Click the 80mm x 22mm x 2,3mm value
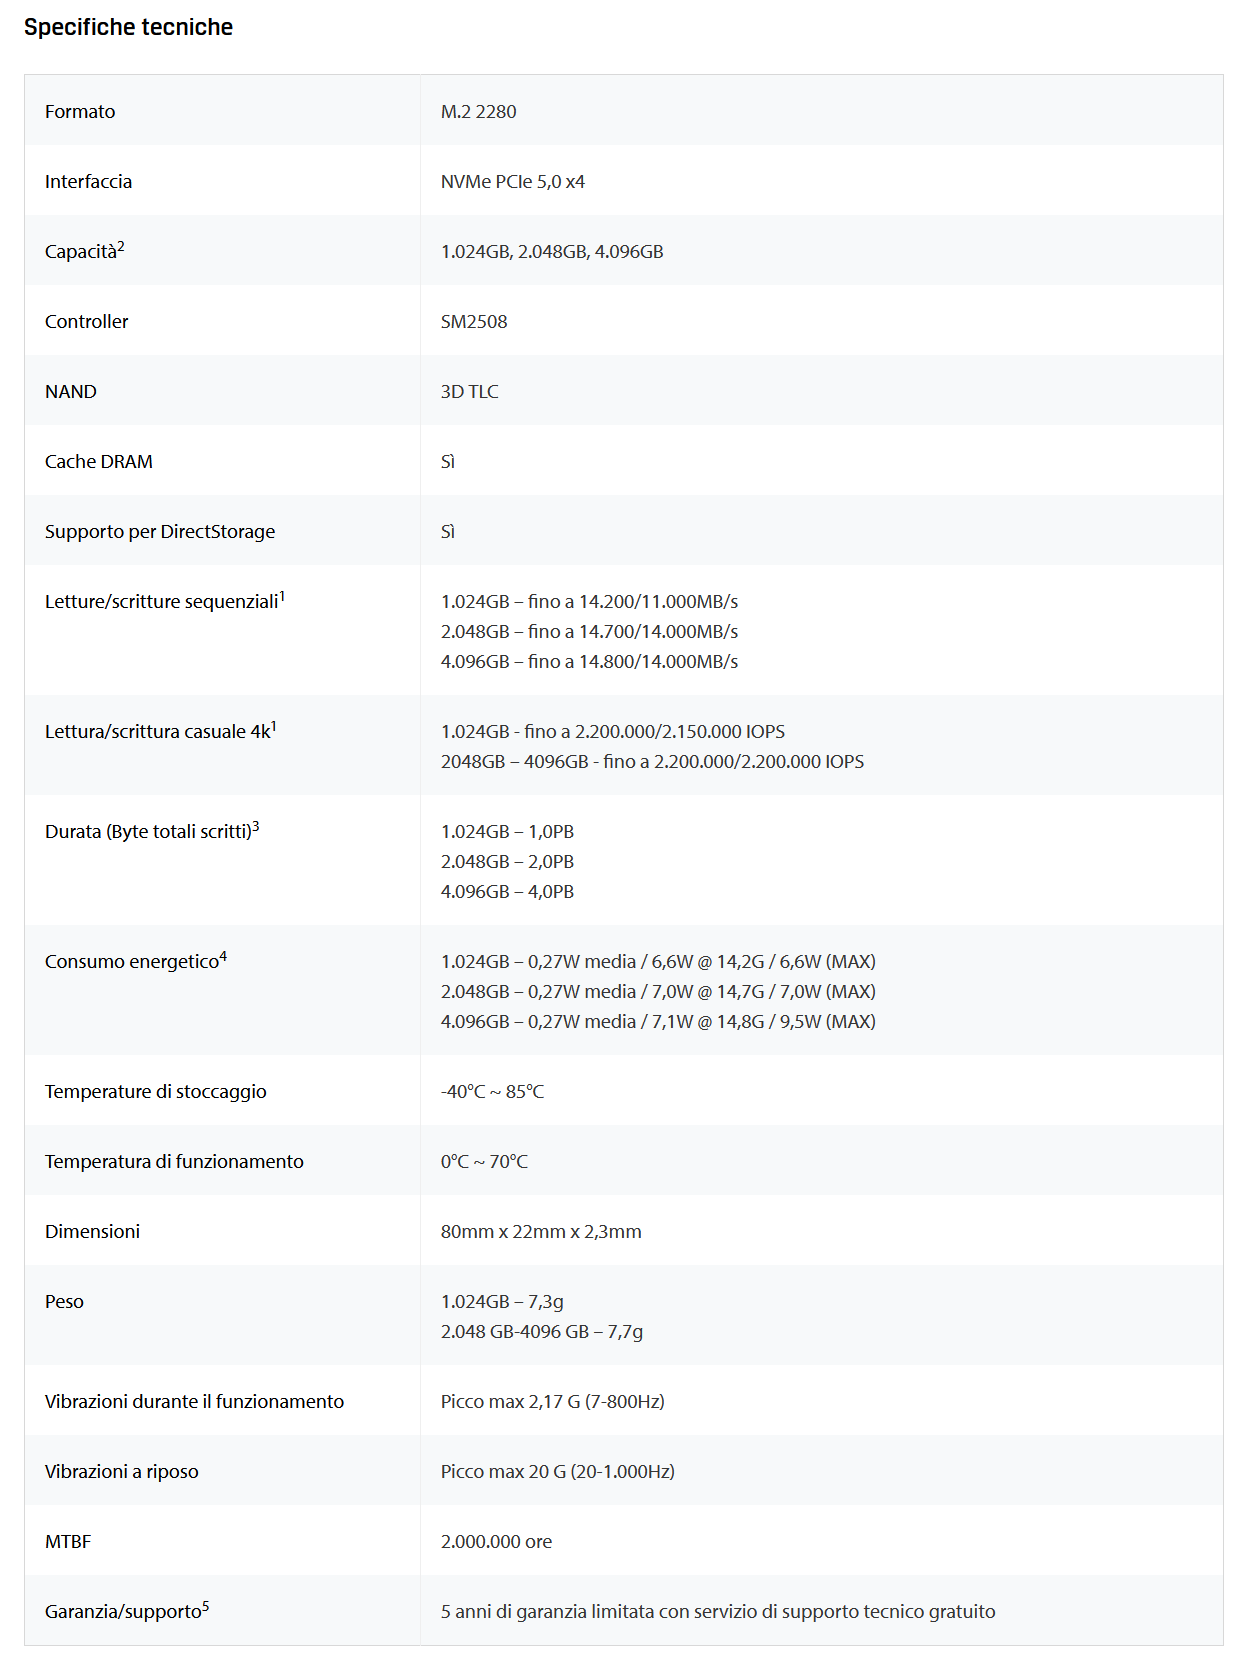1249x1666 pixels. pyautogui.click(x=541, y=1232)
